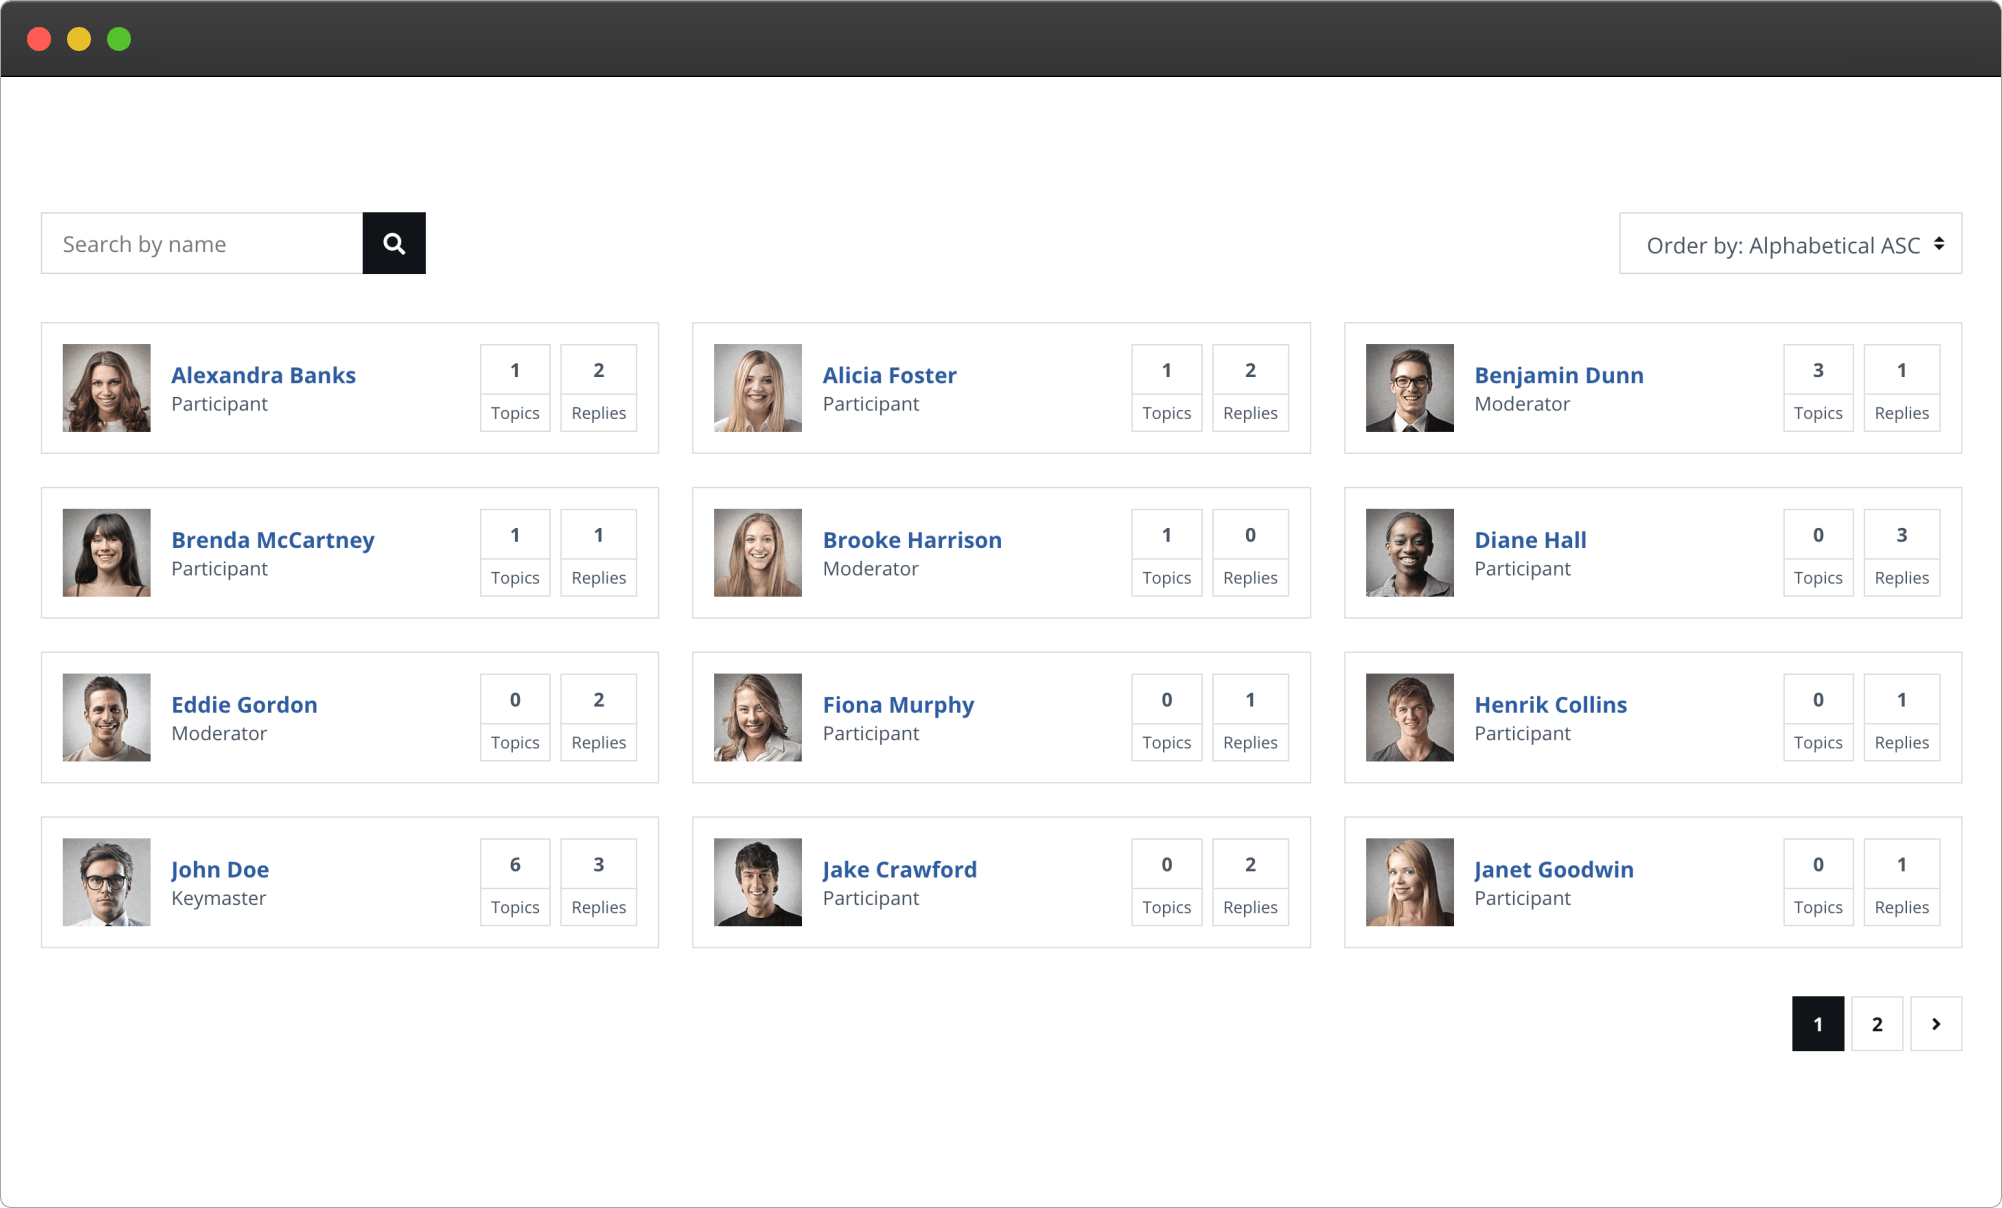Open Eddie Gordon profile link
2002x1208 pixels.
coord(244,705)
